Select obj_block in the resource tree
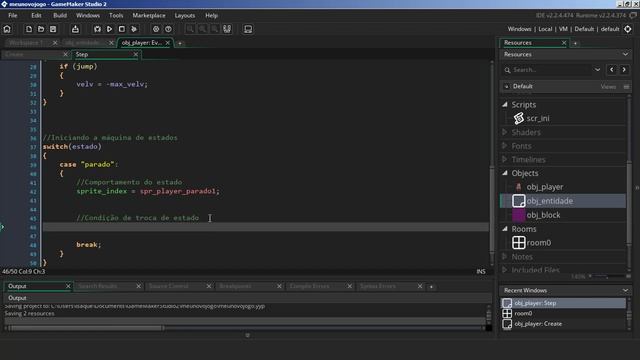The height and width of the screenshot is (360, 640). (x=543, y=215)
